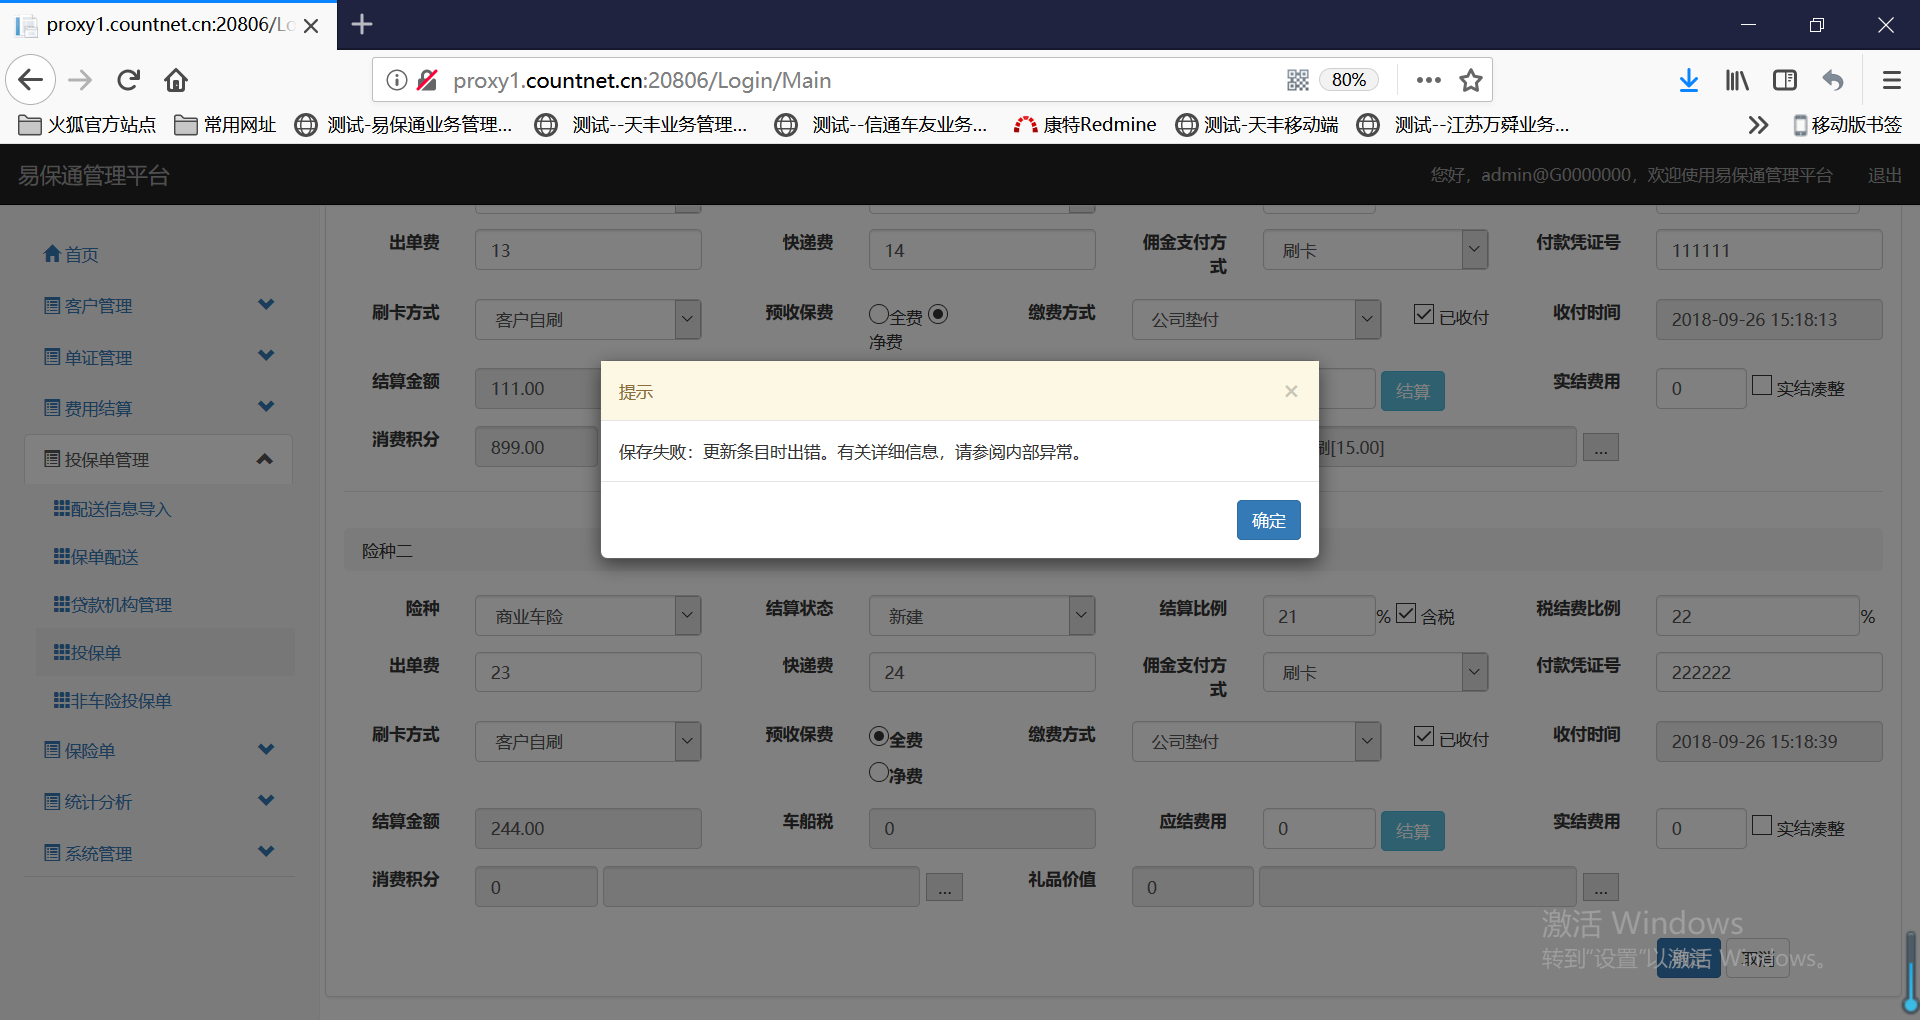The height and width of the screenshot is (1020, 1920).
Task: Select the 净费 radio button in 险种二
Action: pyautogui.click(x=879, y=773)
